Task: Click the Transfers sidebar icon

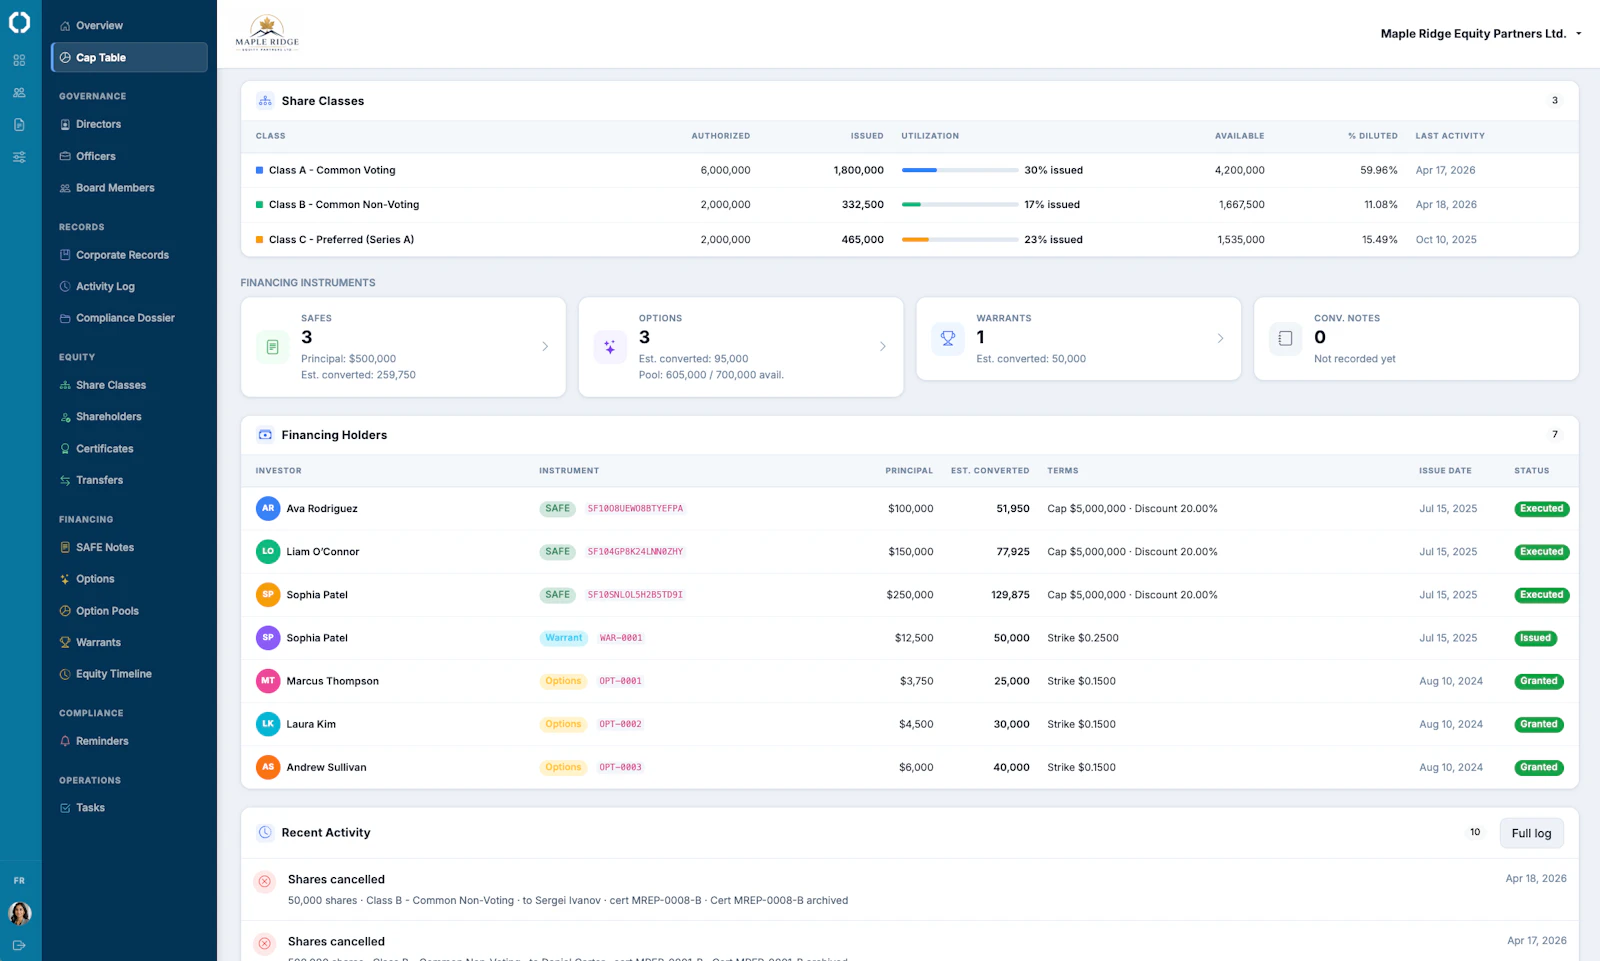Action: (65, 480)
